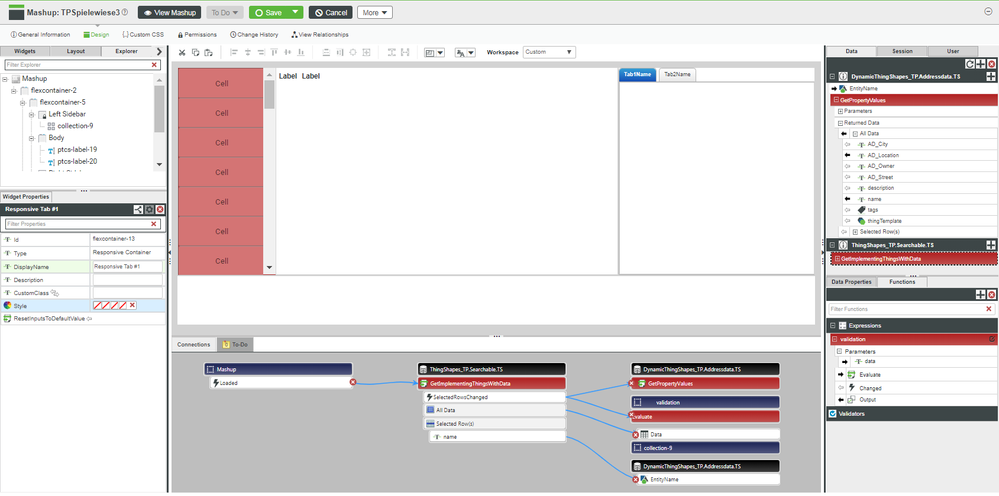The height and width of the screenshot is (496, 999).
Task: Delete binding red X beside Data node
Action: click(x=635, y=435)
